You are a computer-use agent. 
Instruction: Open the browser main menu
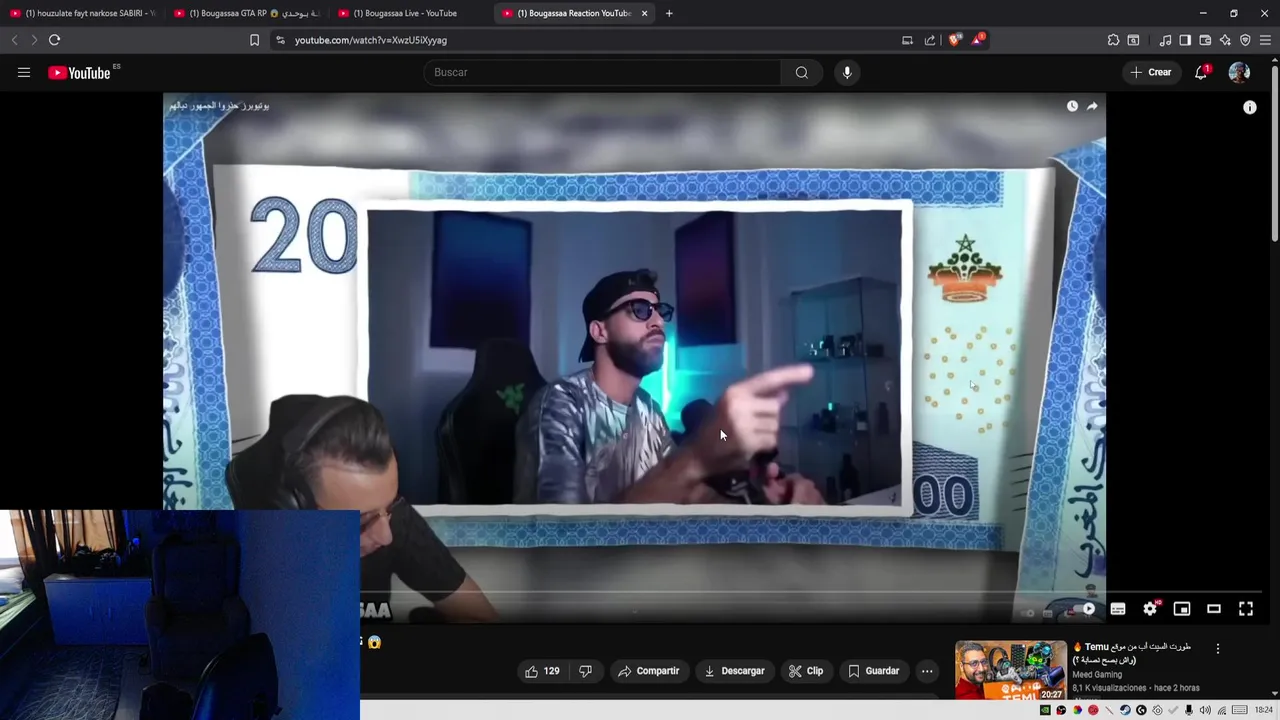click(1266, 40)
